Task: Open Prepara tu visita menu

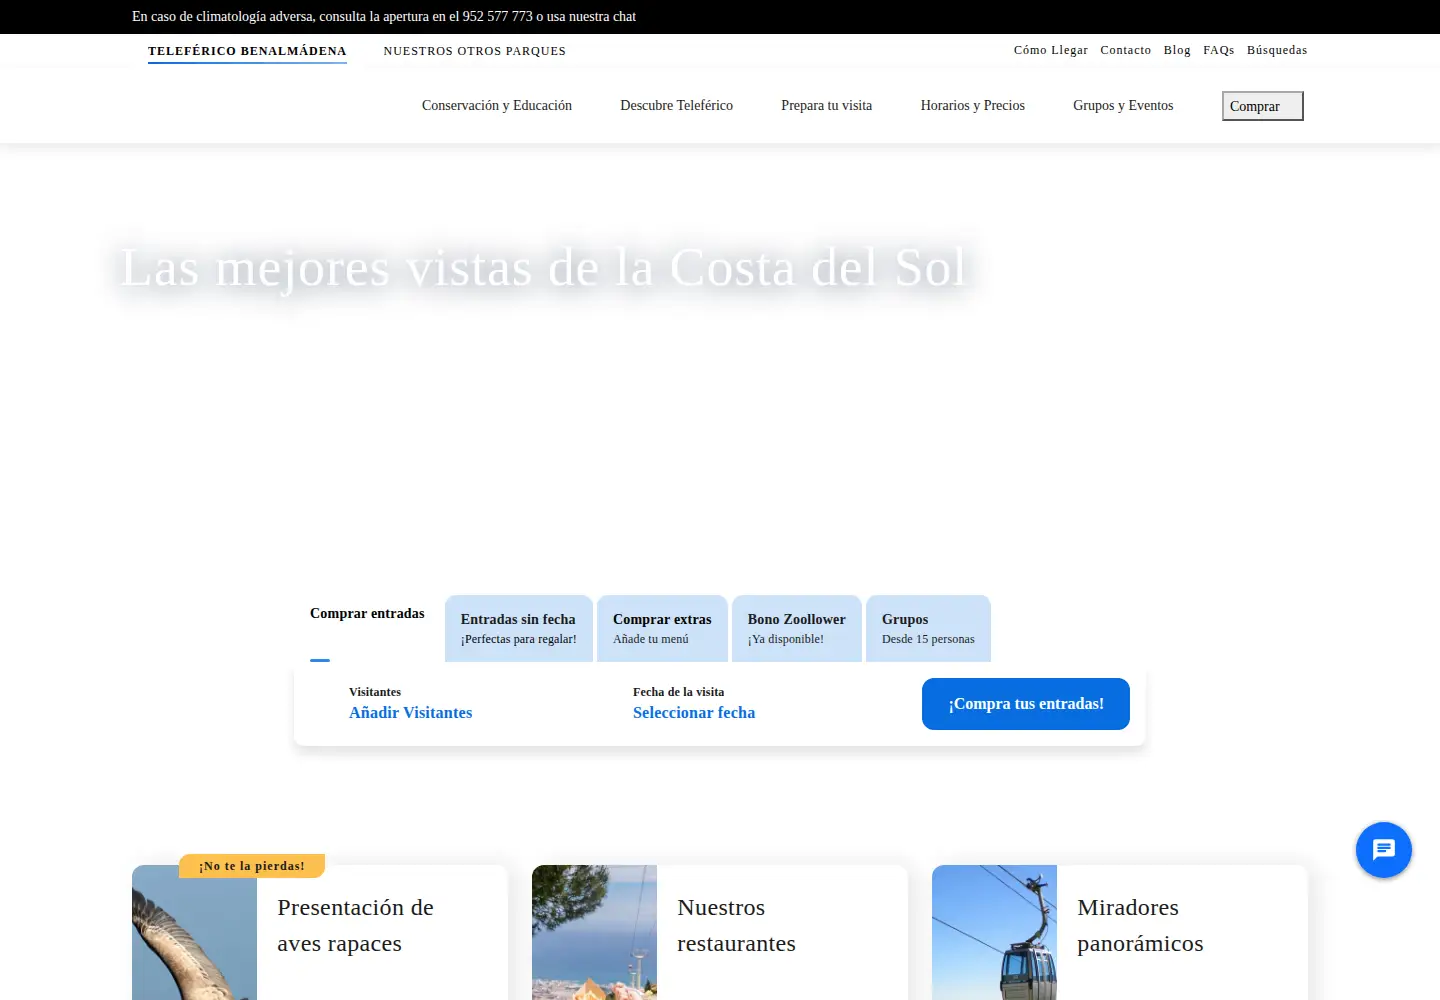Action: point(827,105)
